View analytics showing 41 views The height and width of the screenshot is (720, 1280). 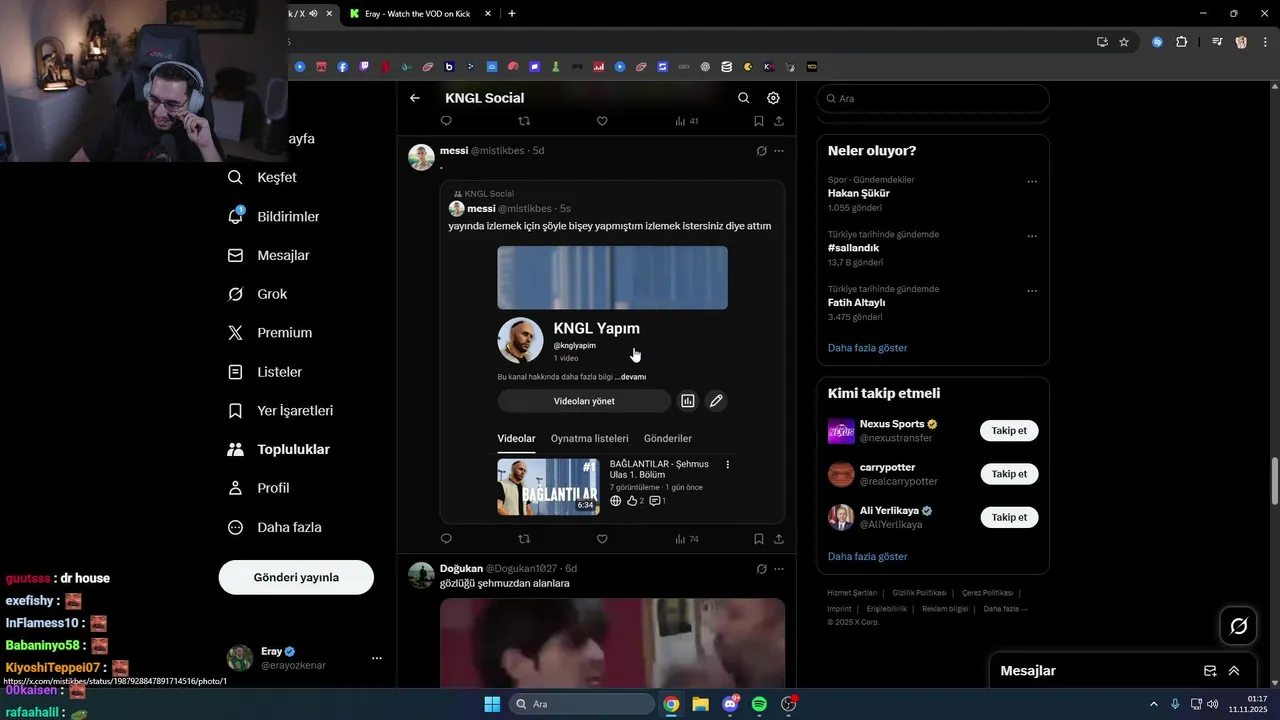click(687, 121)
